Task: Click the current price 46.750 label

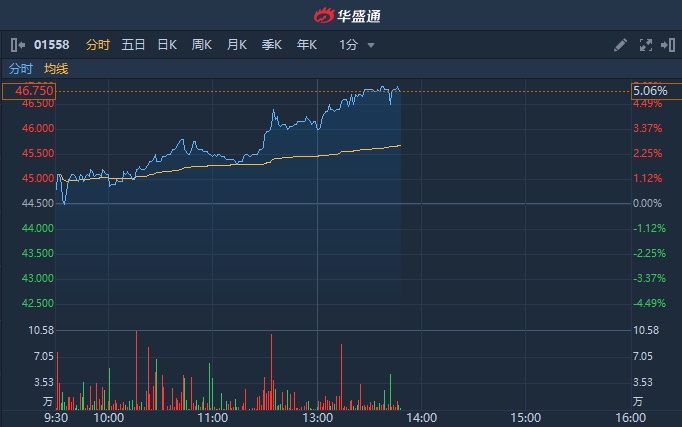Action: click(x=28, y=91)
